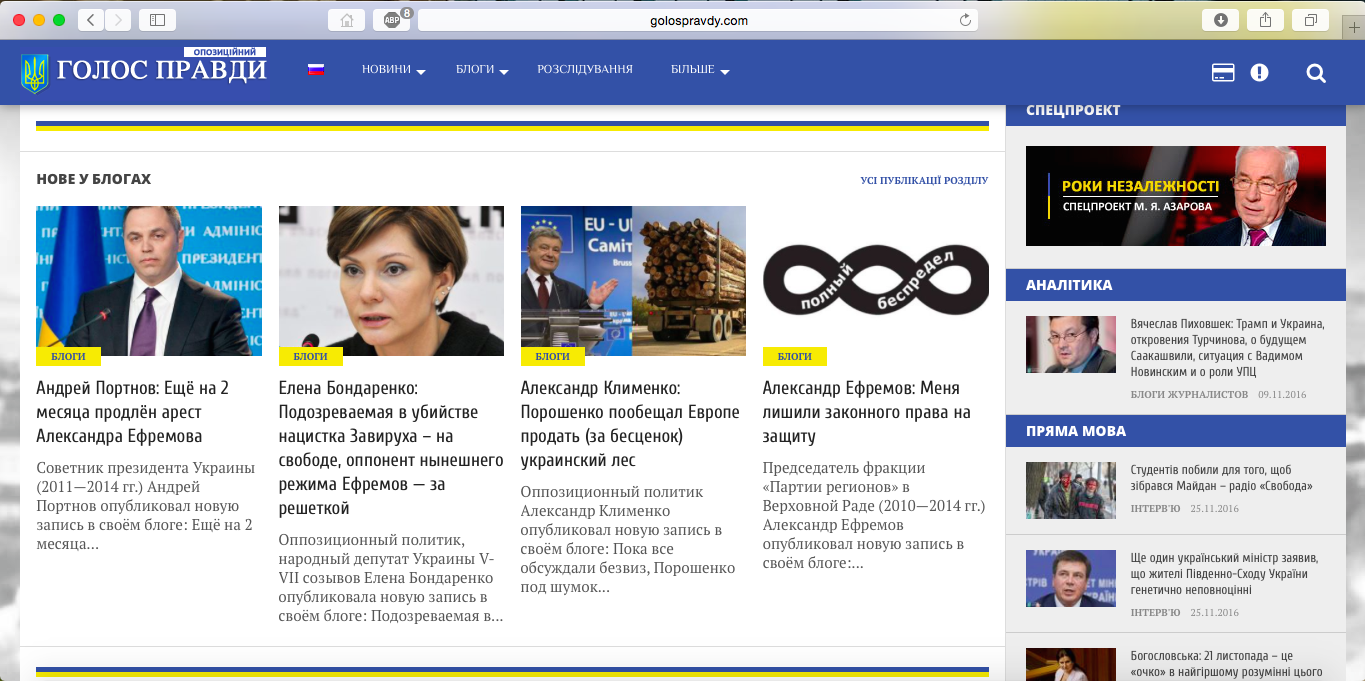
Task: Open УСІ ПУБЛІКАЦІЇ РОЗДІЛУ link
Action: 924,181
